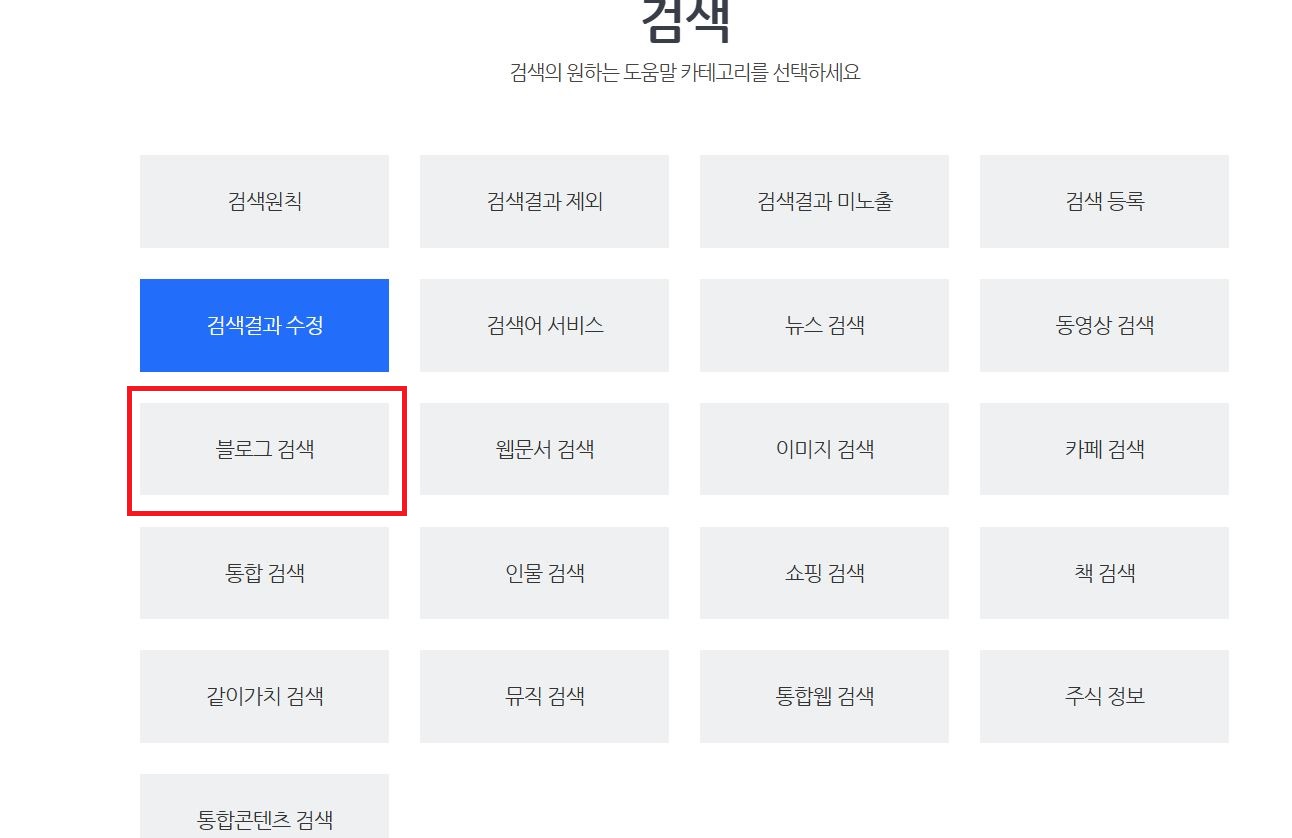Open the 웹문서 검색 category

[x=544, y=449]
